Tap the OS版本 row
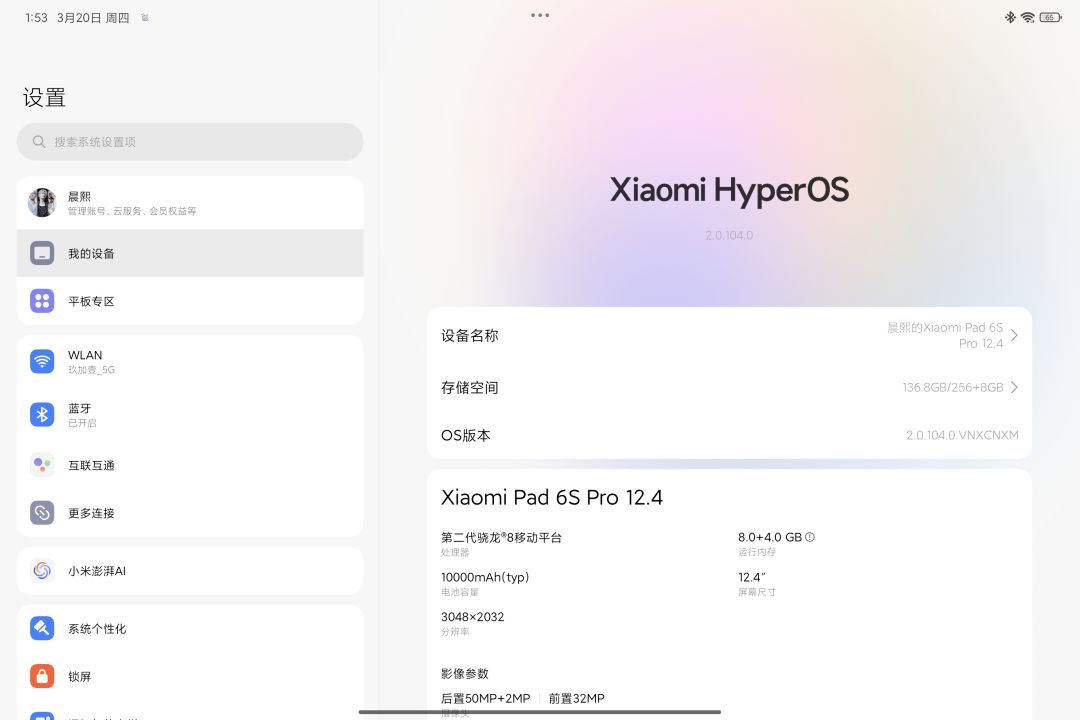 (729, 435)
